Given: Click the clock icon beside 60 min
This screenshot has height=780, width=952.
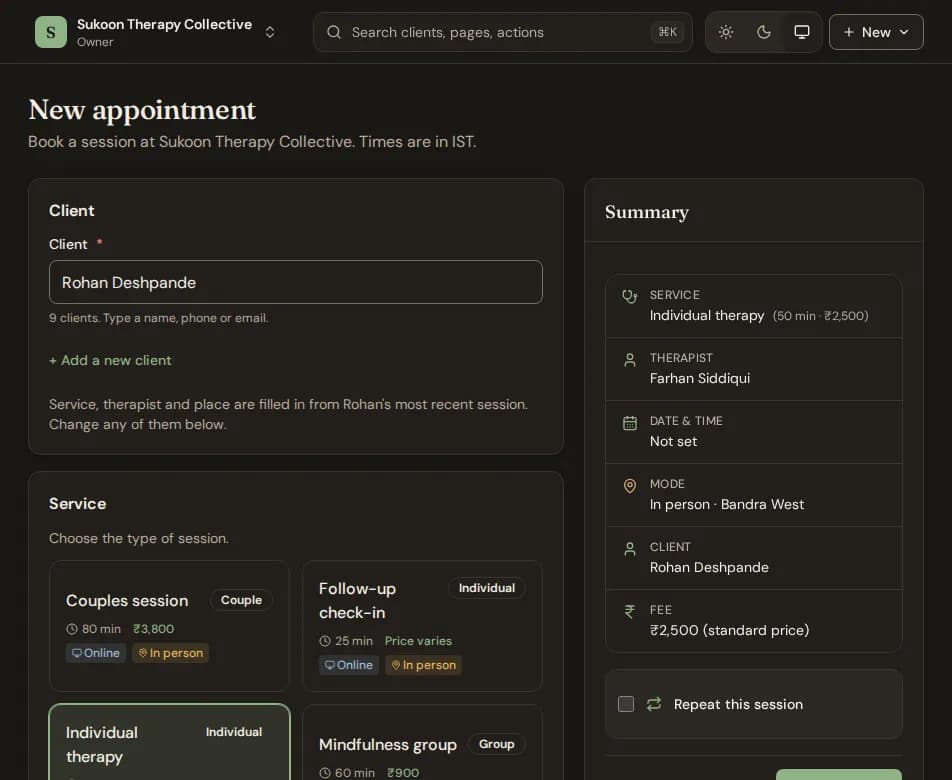Looking at the screenshot, I should [x=325, y=773].
